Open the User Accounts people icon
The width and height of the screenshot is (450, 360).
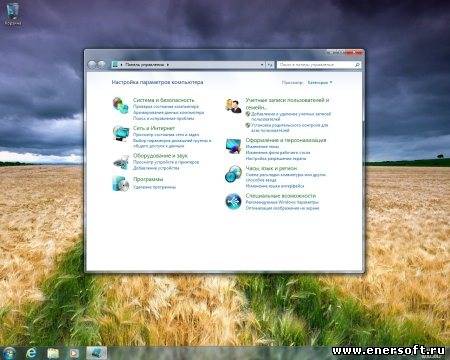(233, 106)
